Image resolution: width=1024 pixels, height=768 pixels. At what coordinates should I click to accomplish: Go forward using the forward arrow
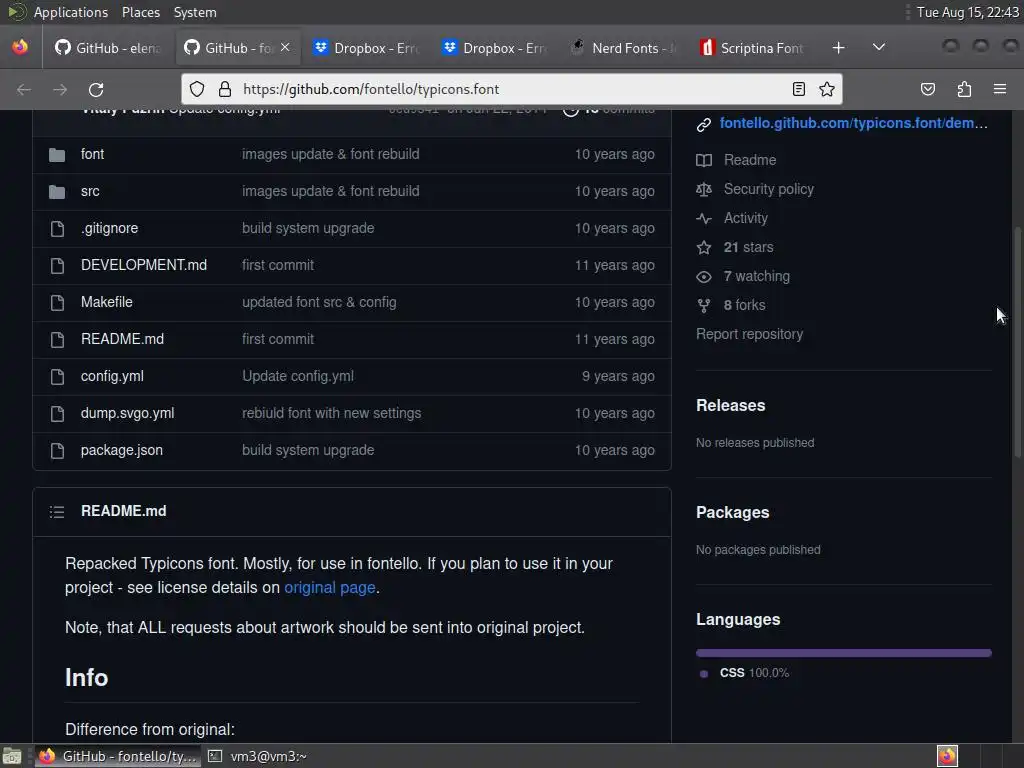[x=60, y=89]
